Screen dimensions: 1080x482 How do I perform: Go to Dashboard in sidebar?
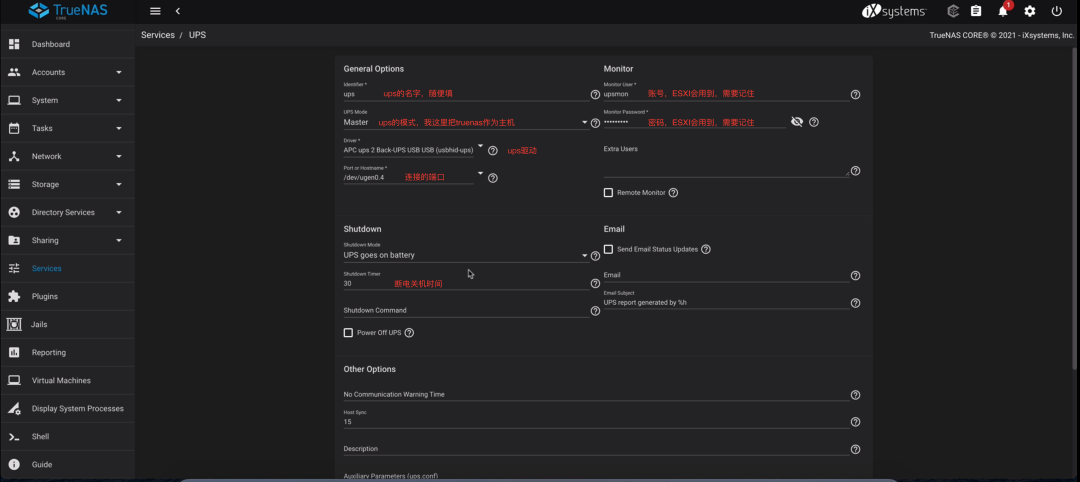pos(68,44)
